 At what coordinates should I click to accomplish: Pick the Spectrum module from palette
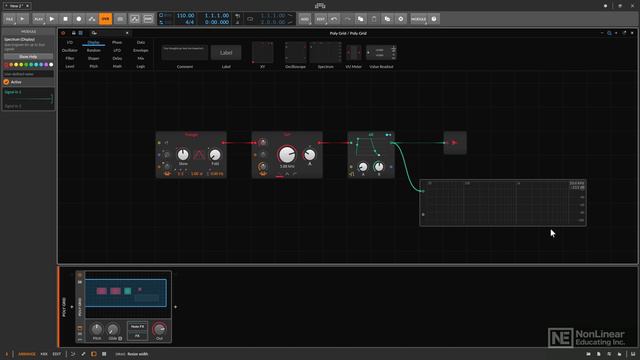[x=325, y=53]
